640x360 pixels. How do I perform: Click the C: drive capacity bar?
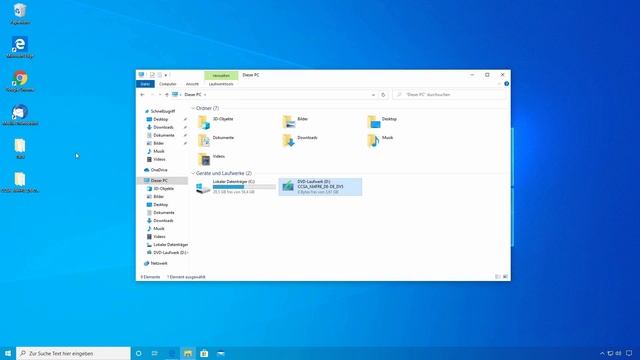click(244, 187)
